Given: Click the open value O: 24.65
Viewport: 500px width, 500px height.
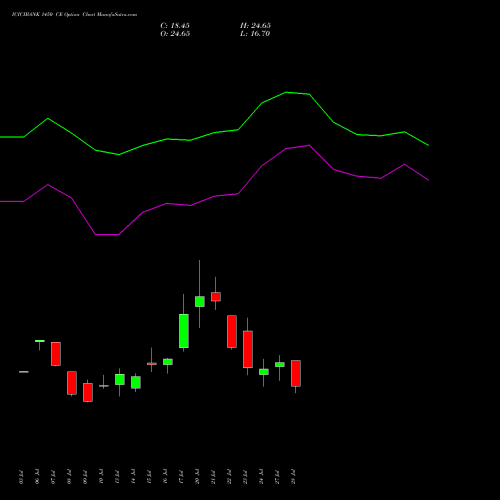Looking at the screenshot, I should click(175, 34).
